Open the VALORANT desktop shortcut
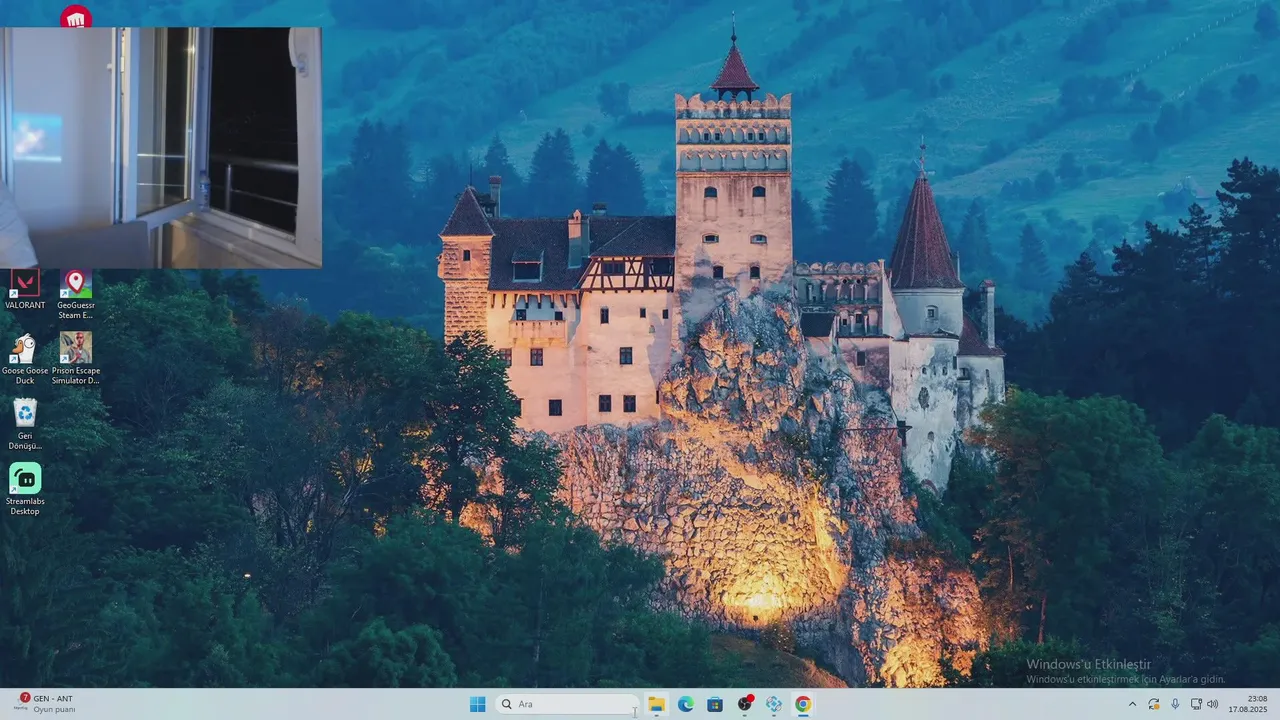The width and height of the screenshot is (1280, 720). (x=24, y=289)
